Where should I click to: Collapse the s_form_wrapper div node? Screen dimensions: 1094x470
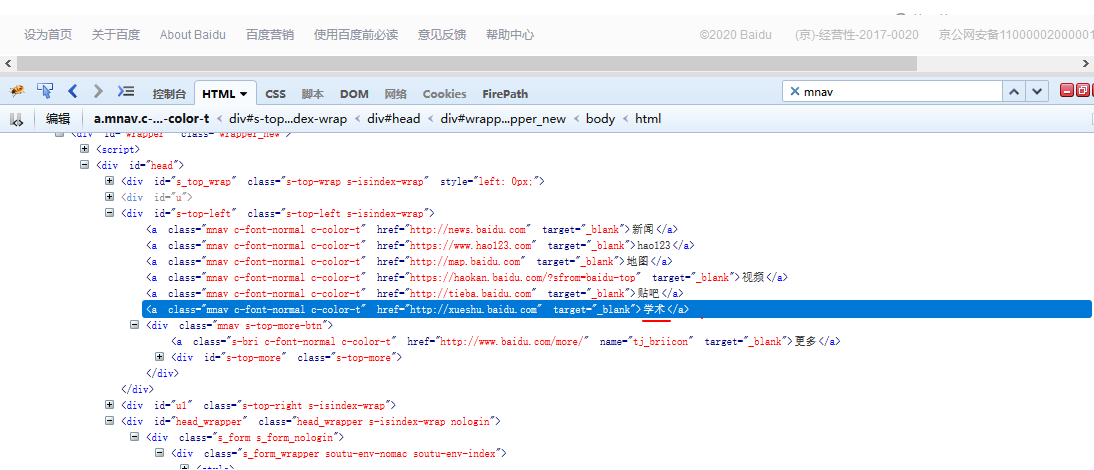click(x=160, y=453)
